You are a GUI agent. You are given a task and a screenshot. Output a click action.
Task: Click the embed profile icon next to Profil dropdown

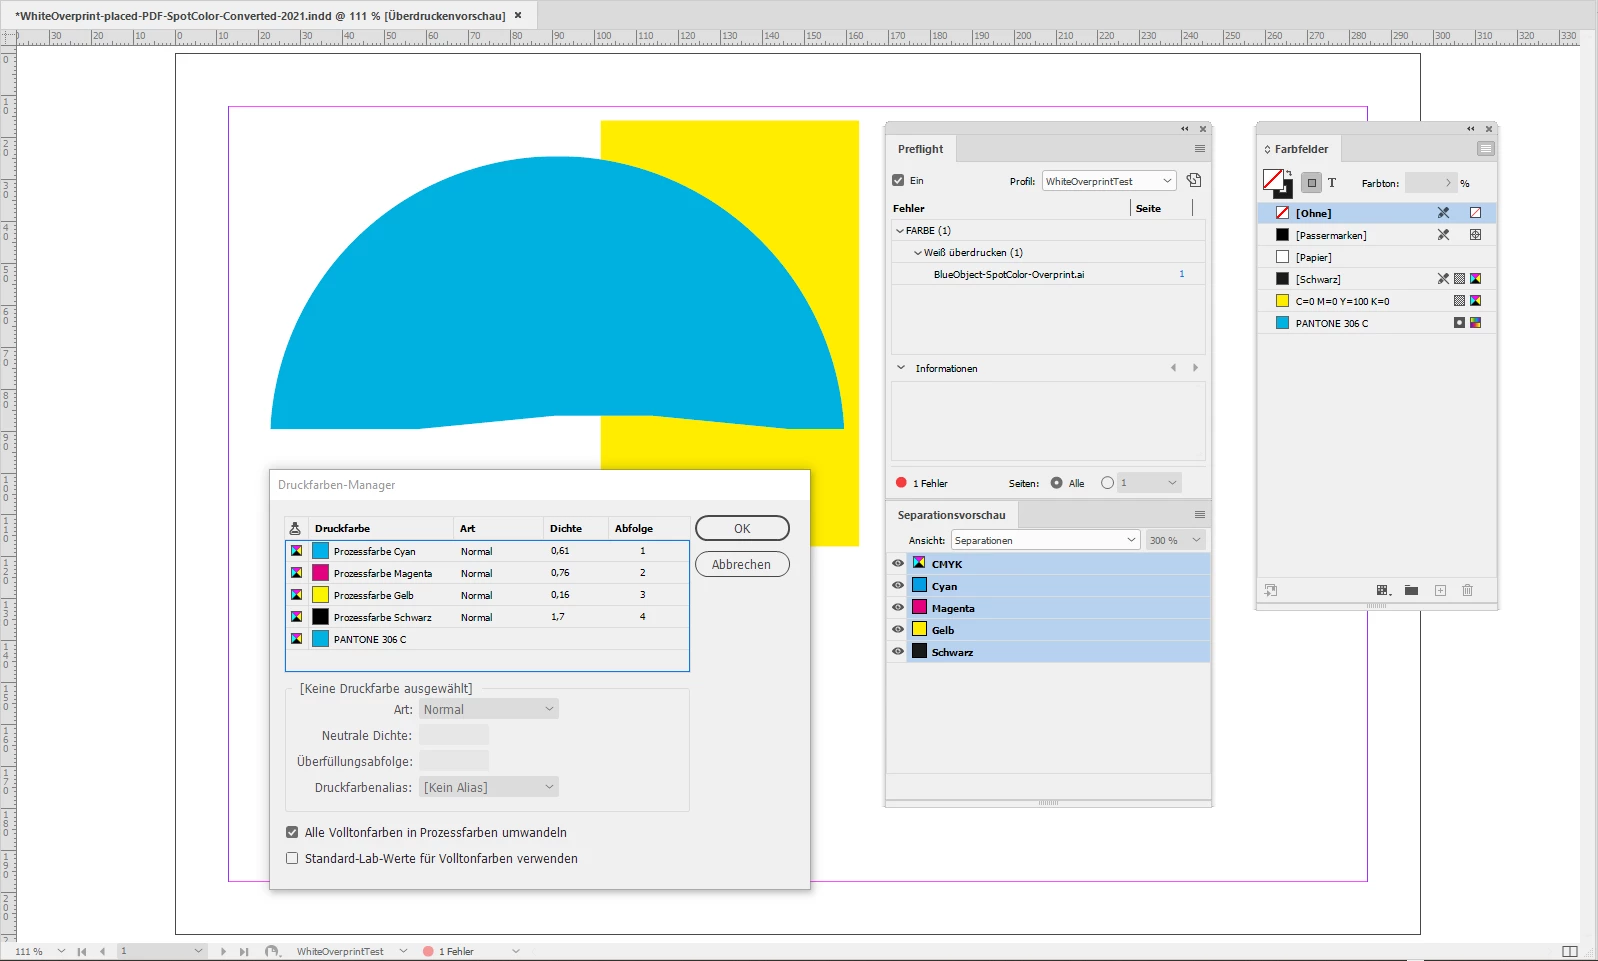(1194, 181)
